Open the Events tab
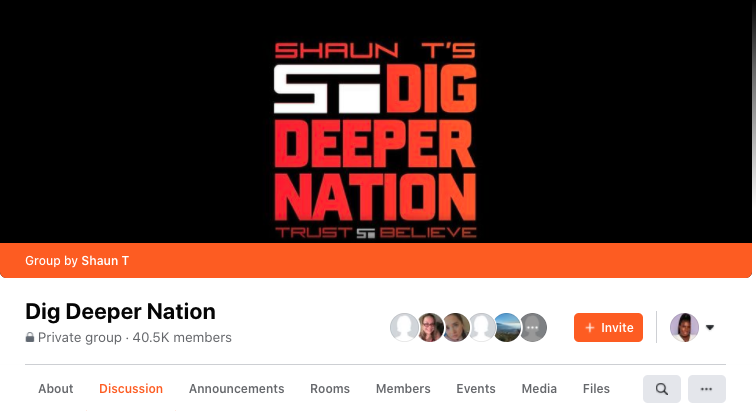The height and width of the screenshot is (411, 756). click(x=476, y=389)
